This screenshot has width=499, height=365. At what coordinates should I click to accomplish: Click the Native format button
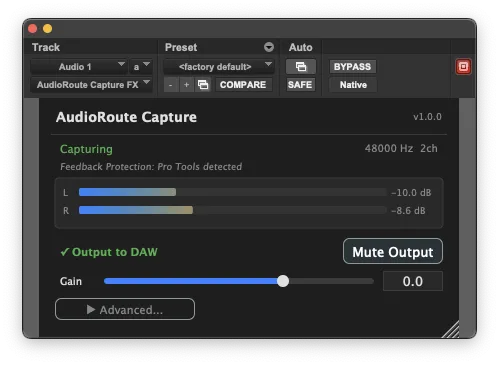click(353, 85)
